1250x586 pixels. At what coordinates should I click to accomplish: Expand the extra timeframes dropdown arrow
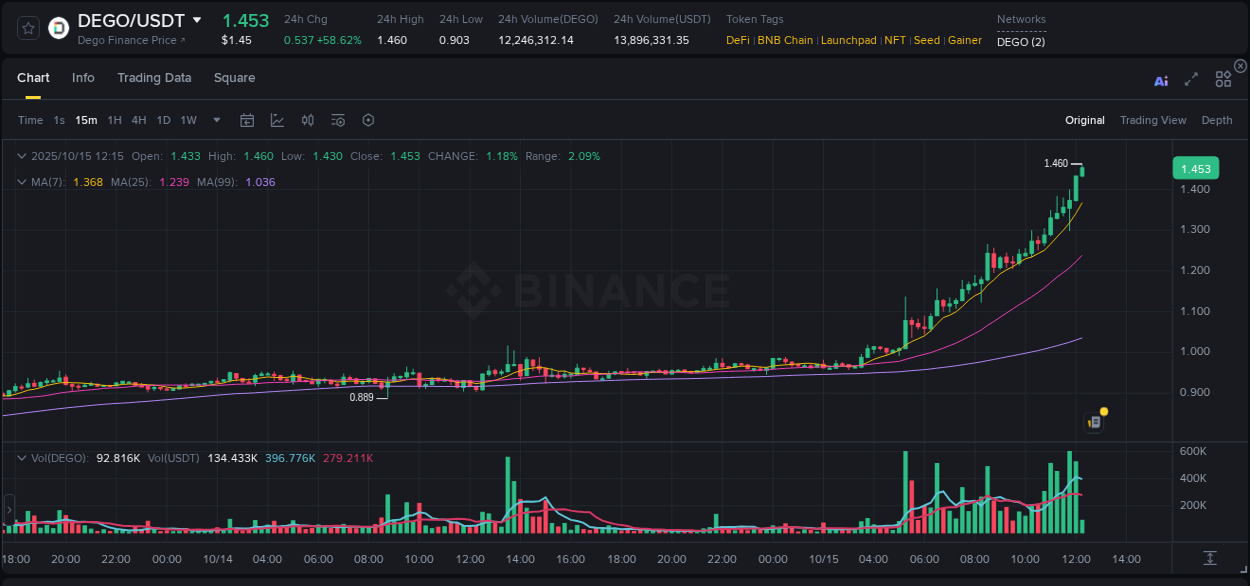click(x=215, y=120)
